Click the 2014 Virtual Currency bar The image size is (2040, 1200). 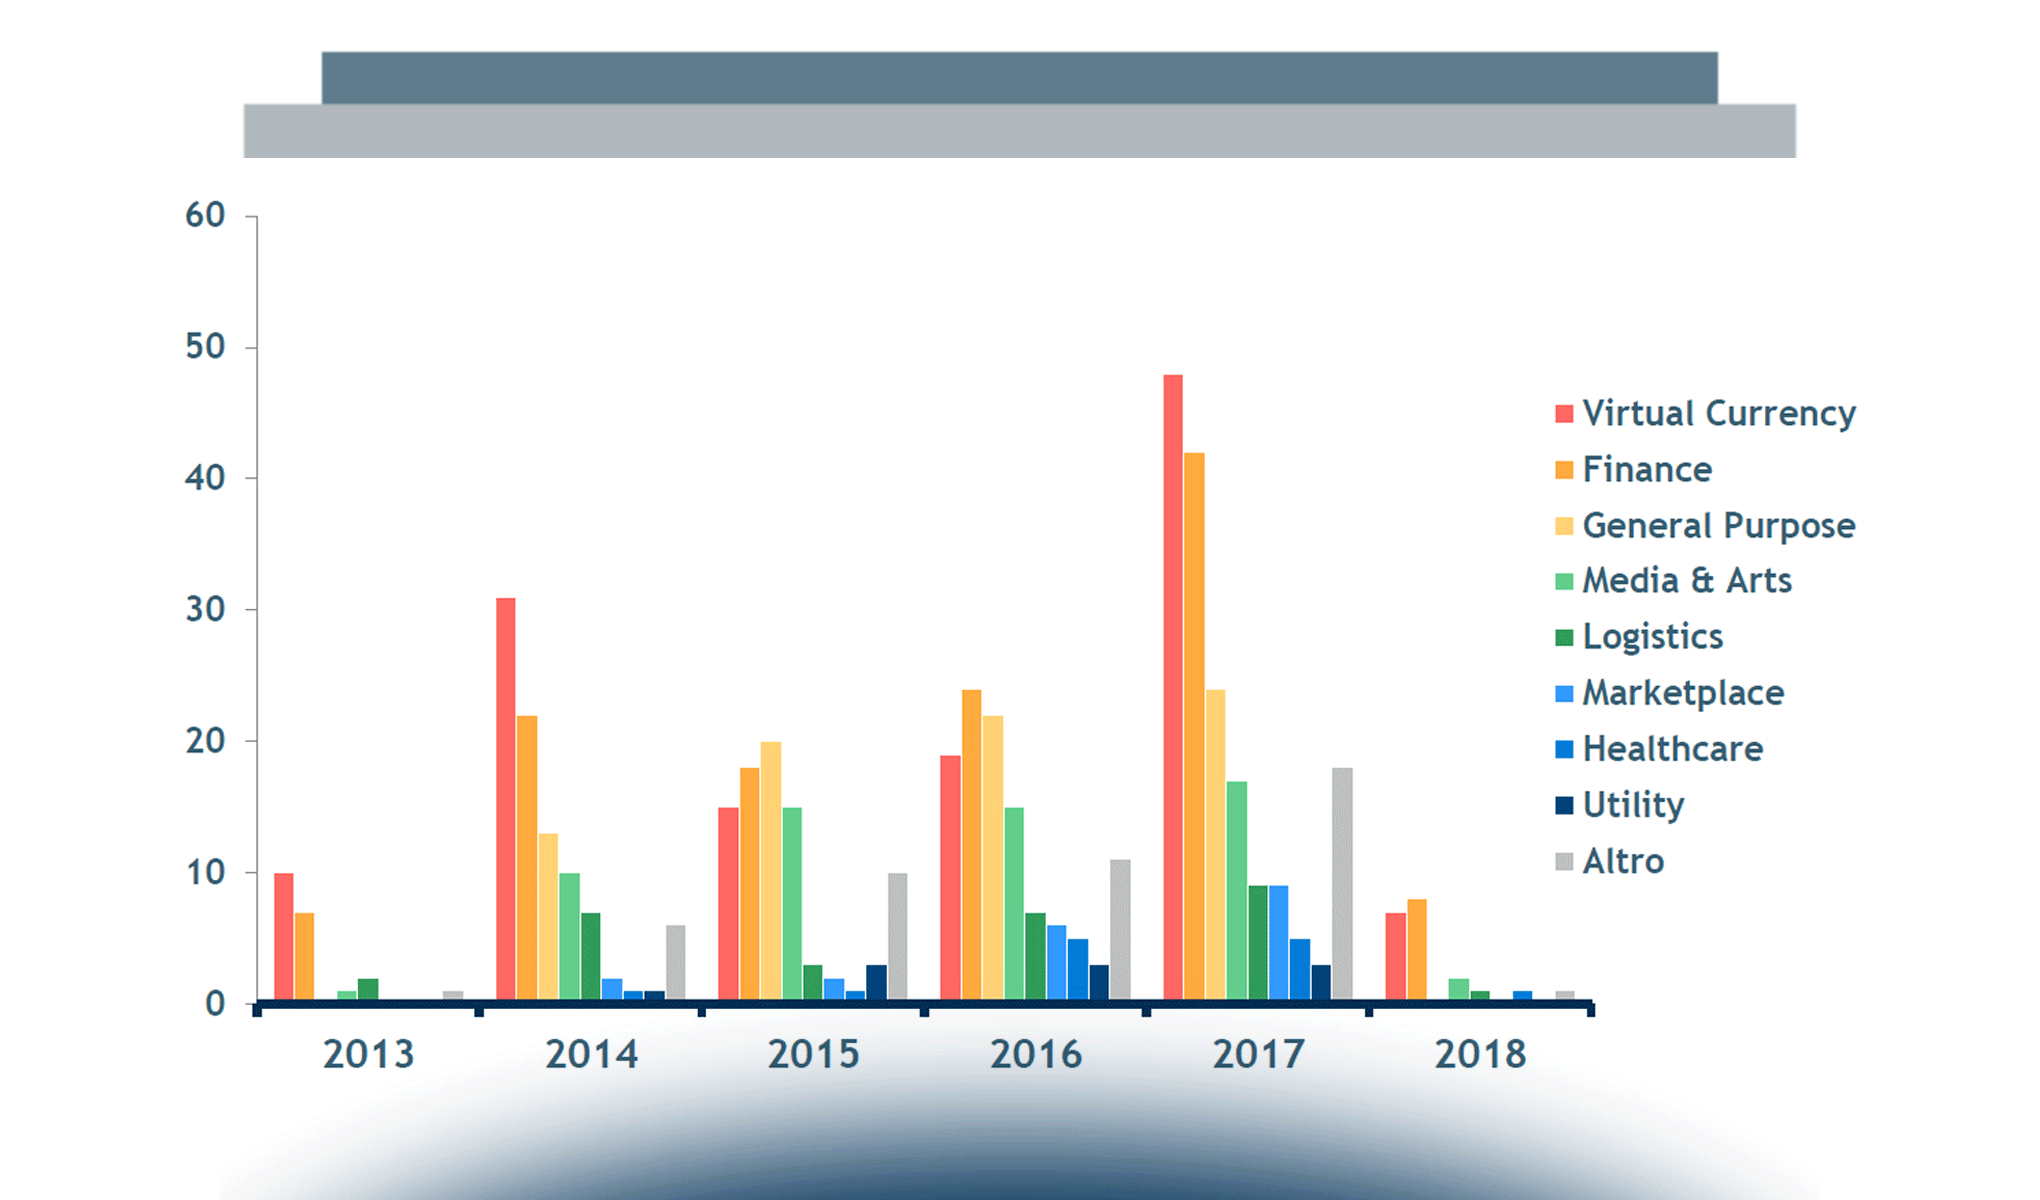[506, 800]
